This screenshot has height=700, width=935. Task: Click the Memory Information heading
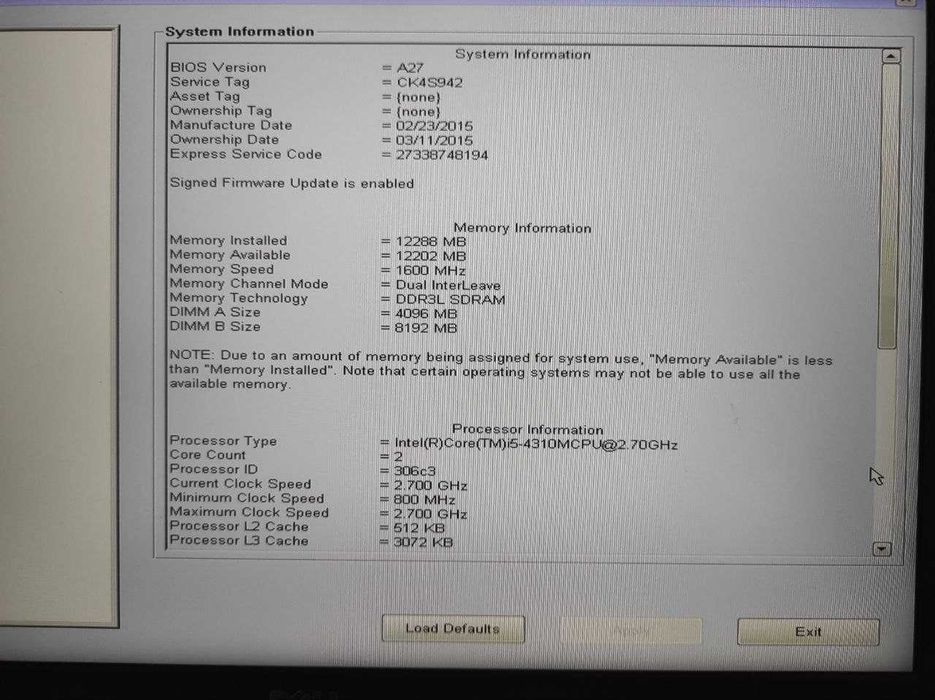click(x=522, y=228)
